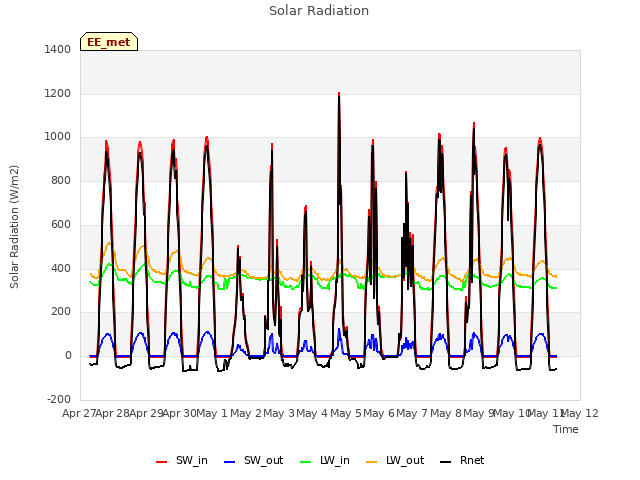Click the LW_out legend label

point(405,460)
